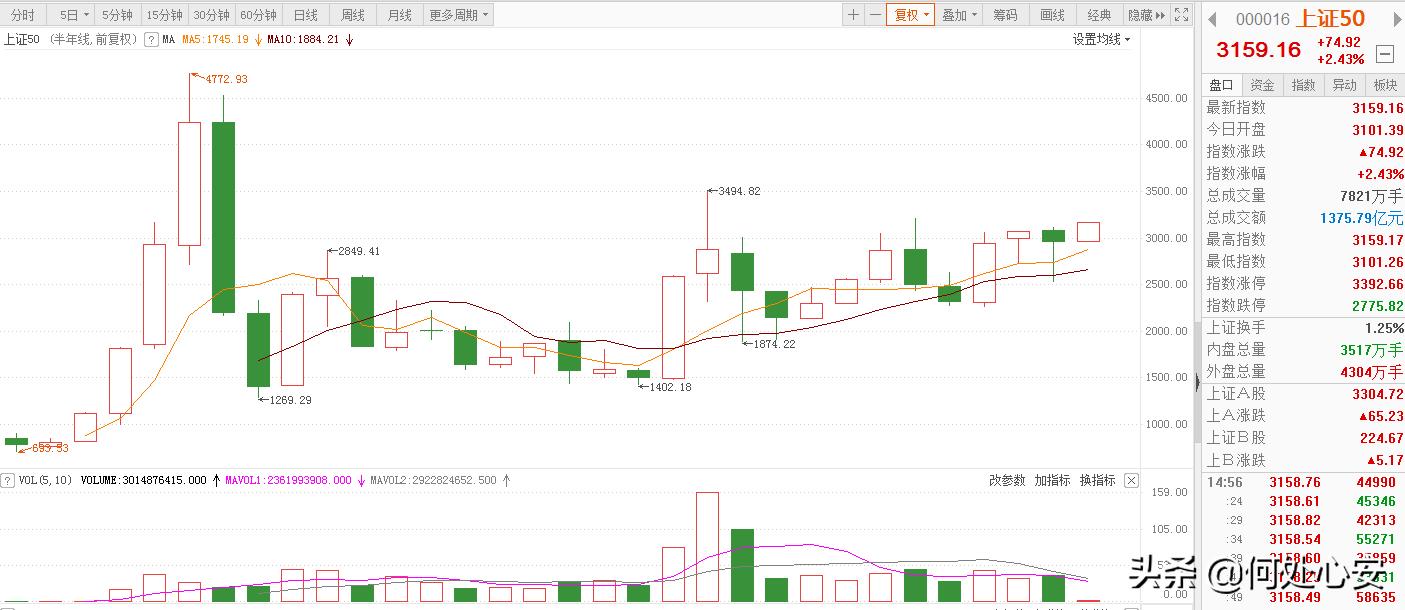Click the 1402.18 low price marker
The image size is (1405, 610).
pyautogui.click(x=669, y=387)
